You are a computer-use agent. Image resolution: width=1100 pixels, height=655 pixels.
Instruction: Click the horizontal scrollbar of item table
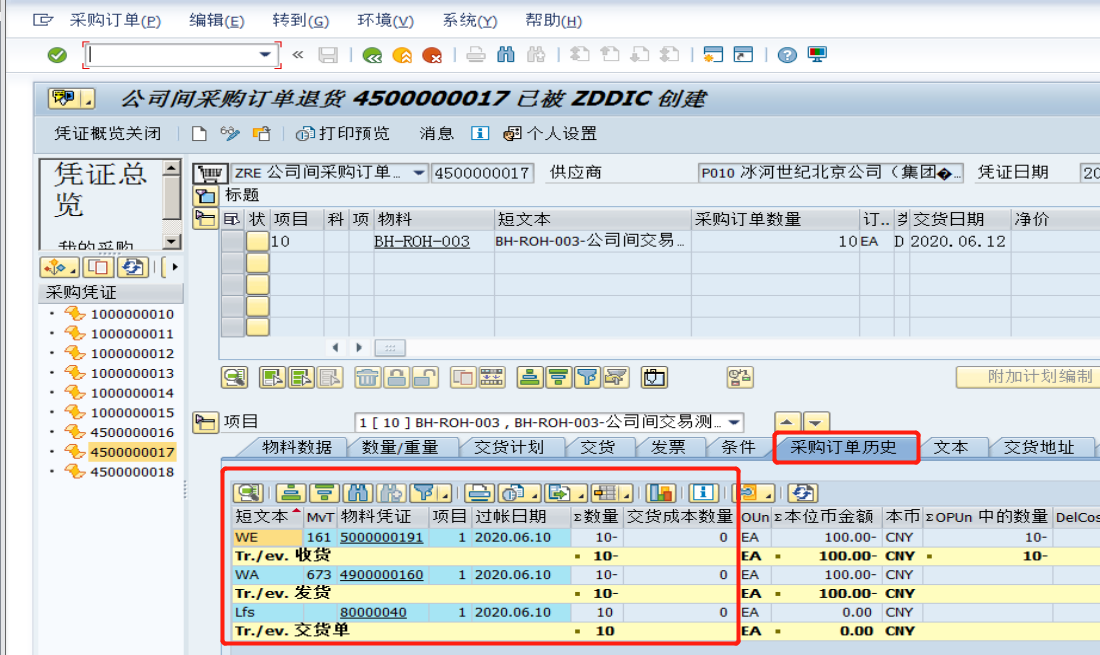[390, 348]
